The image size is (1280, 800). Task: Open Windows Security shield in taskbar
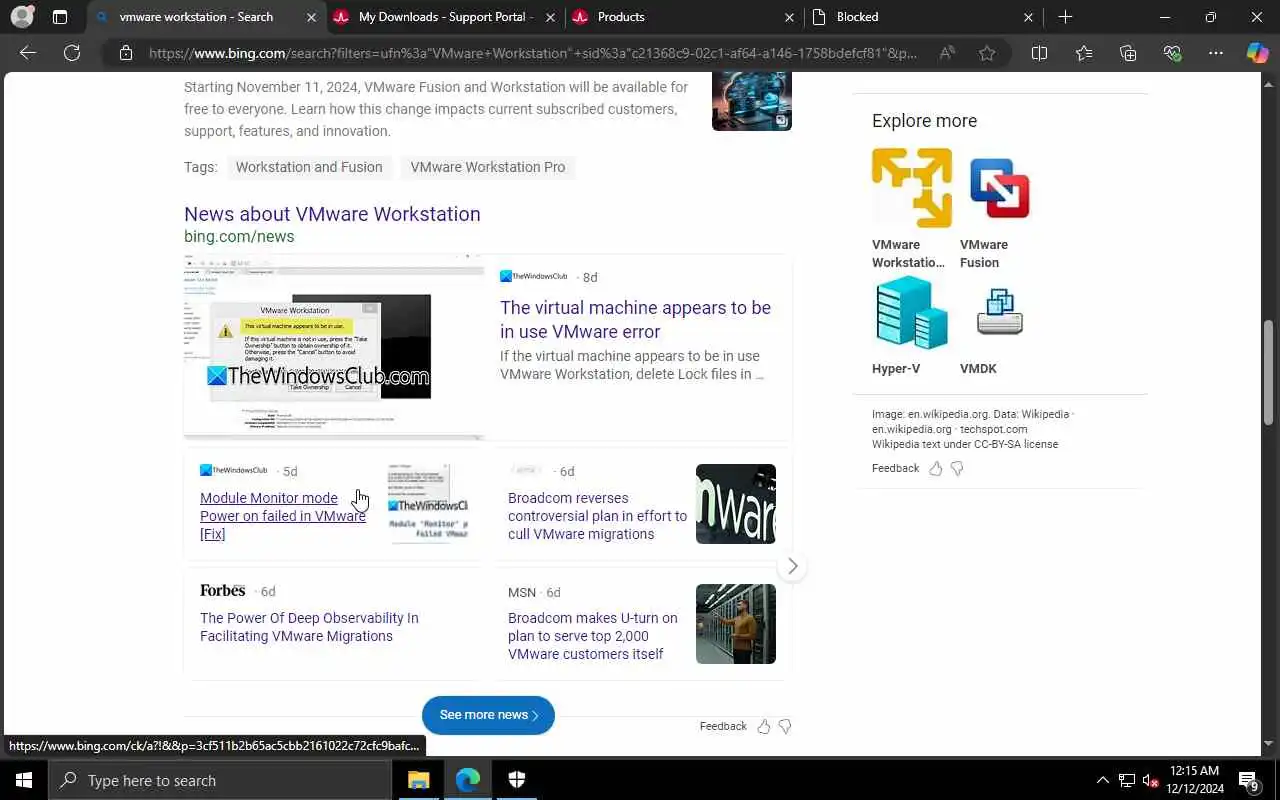pos(517,780)
